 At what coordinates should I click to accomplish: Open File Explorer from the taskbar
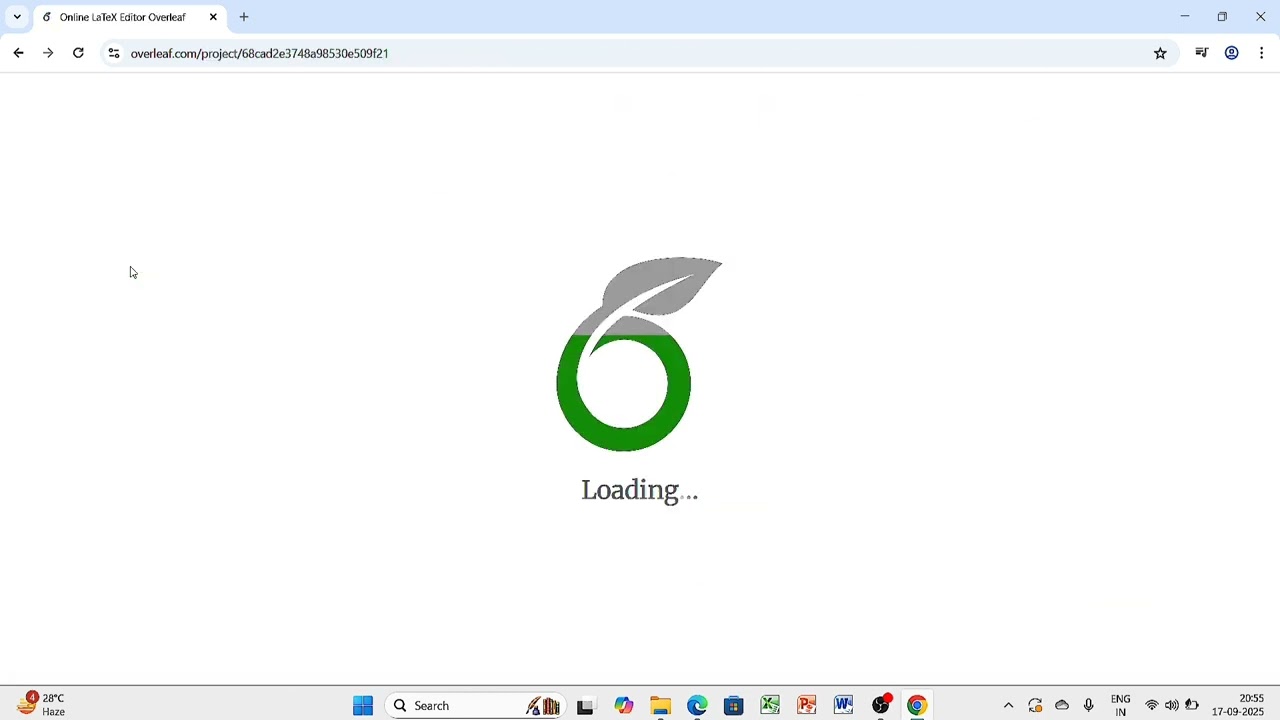[x=660, y=706]
